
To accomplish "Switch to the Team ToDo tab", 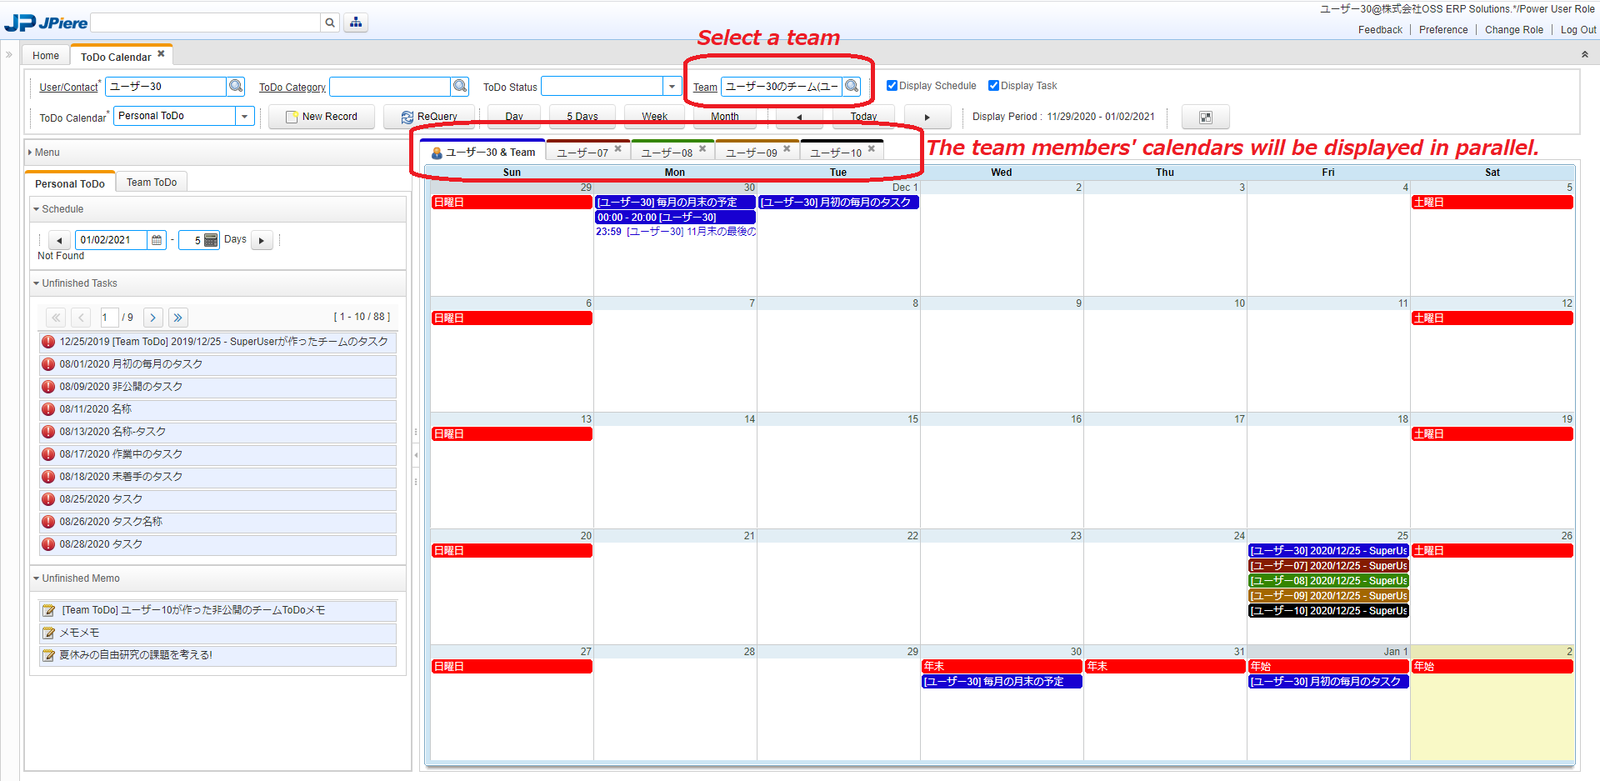I will pos(152,182).
